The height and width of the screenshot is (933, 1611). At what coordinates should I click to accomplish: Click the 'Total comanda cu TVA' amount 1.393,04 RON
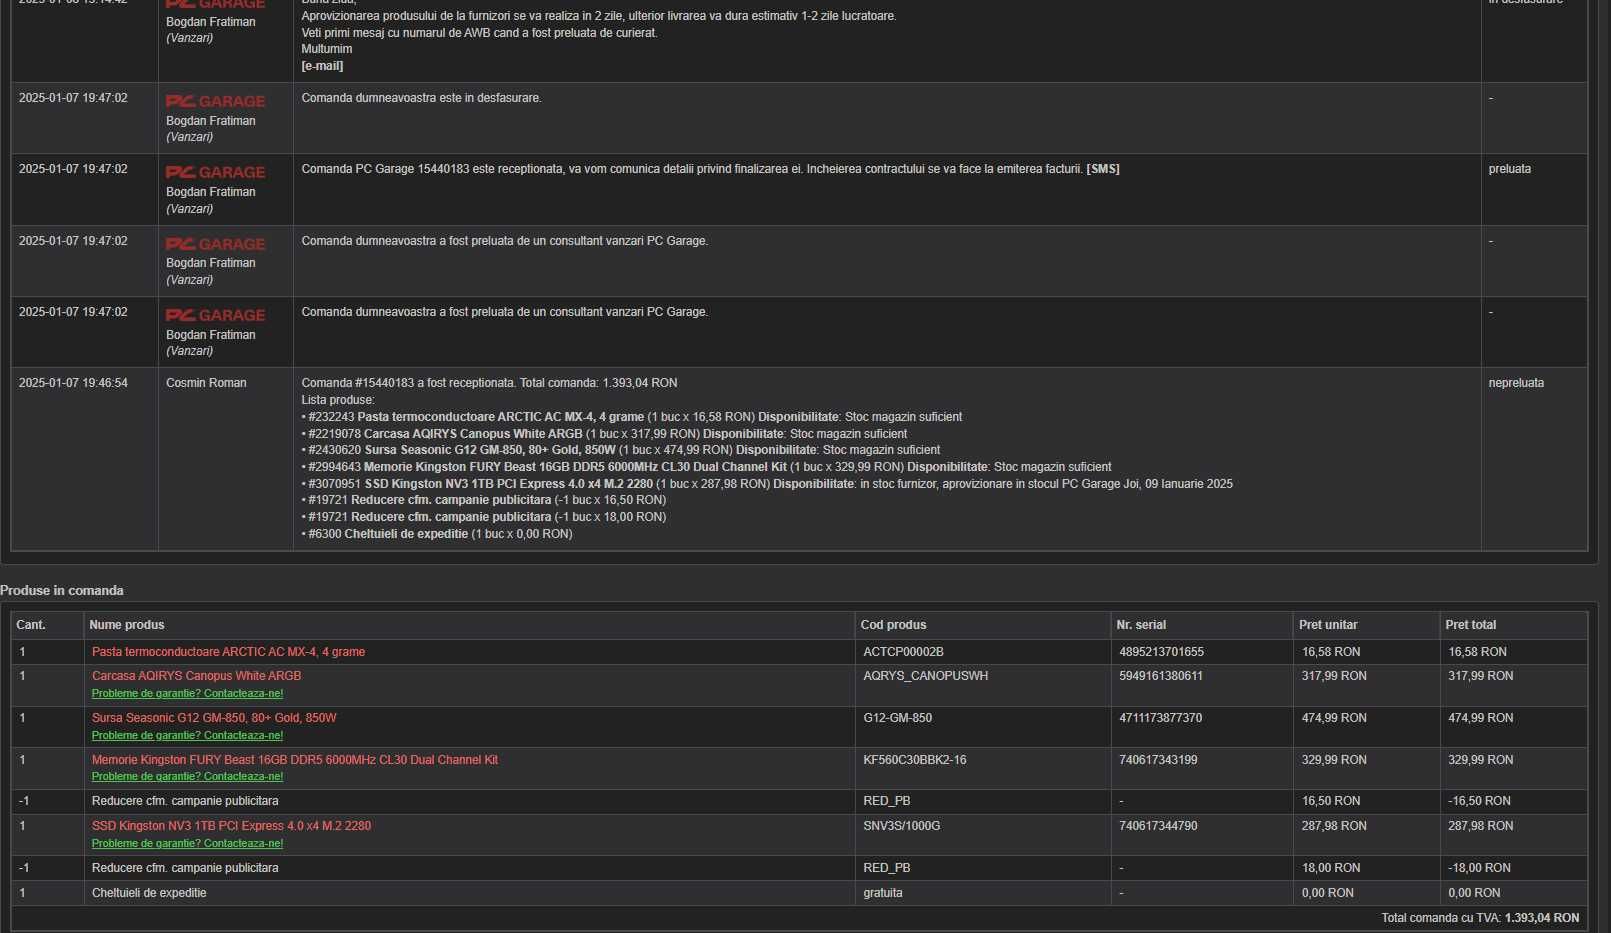point(1542,918)
